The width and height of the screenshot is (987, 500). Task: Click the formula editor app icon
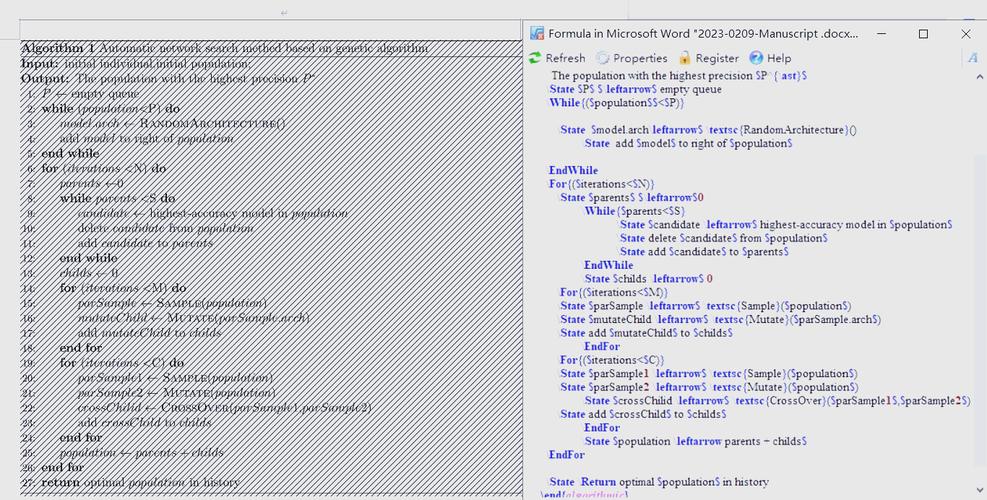(x=537, y=33)
